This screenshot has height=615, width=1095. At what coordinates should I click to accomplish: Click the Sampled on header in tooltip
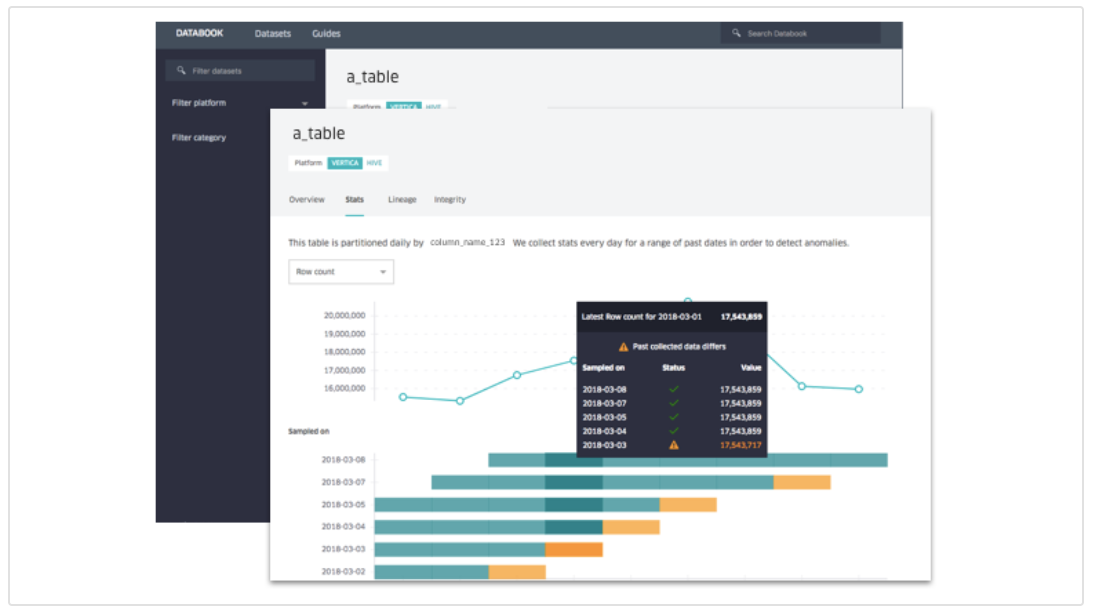coord(603,368)
